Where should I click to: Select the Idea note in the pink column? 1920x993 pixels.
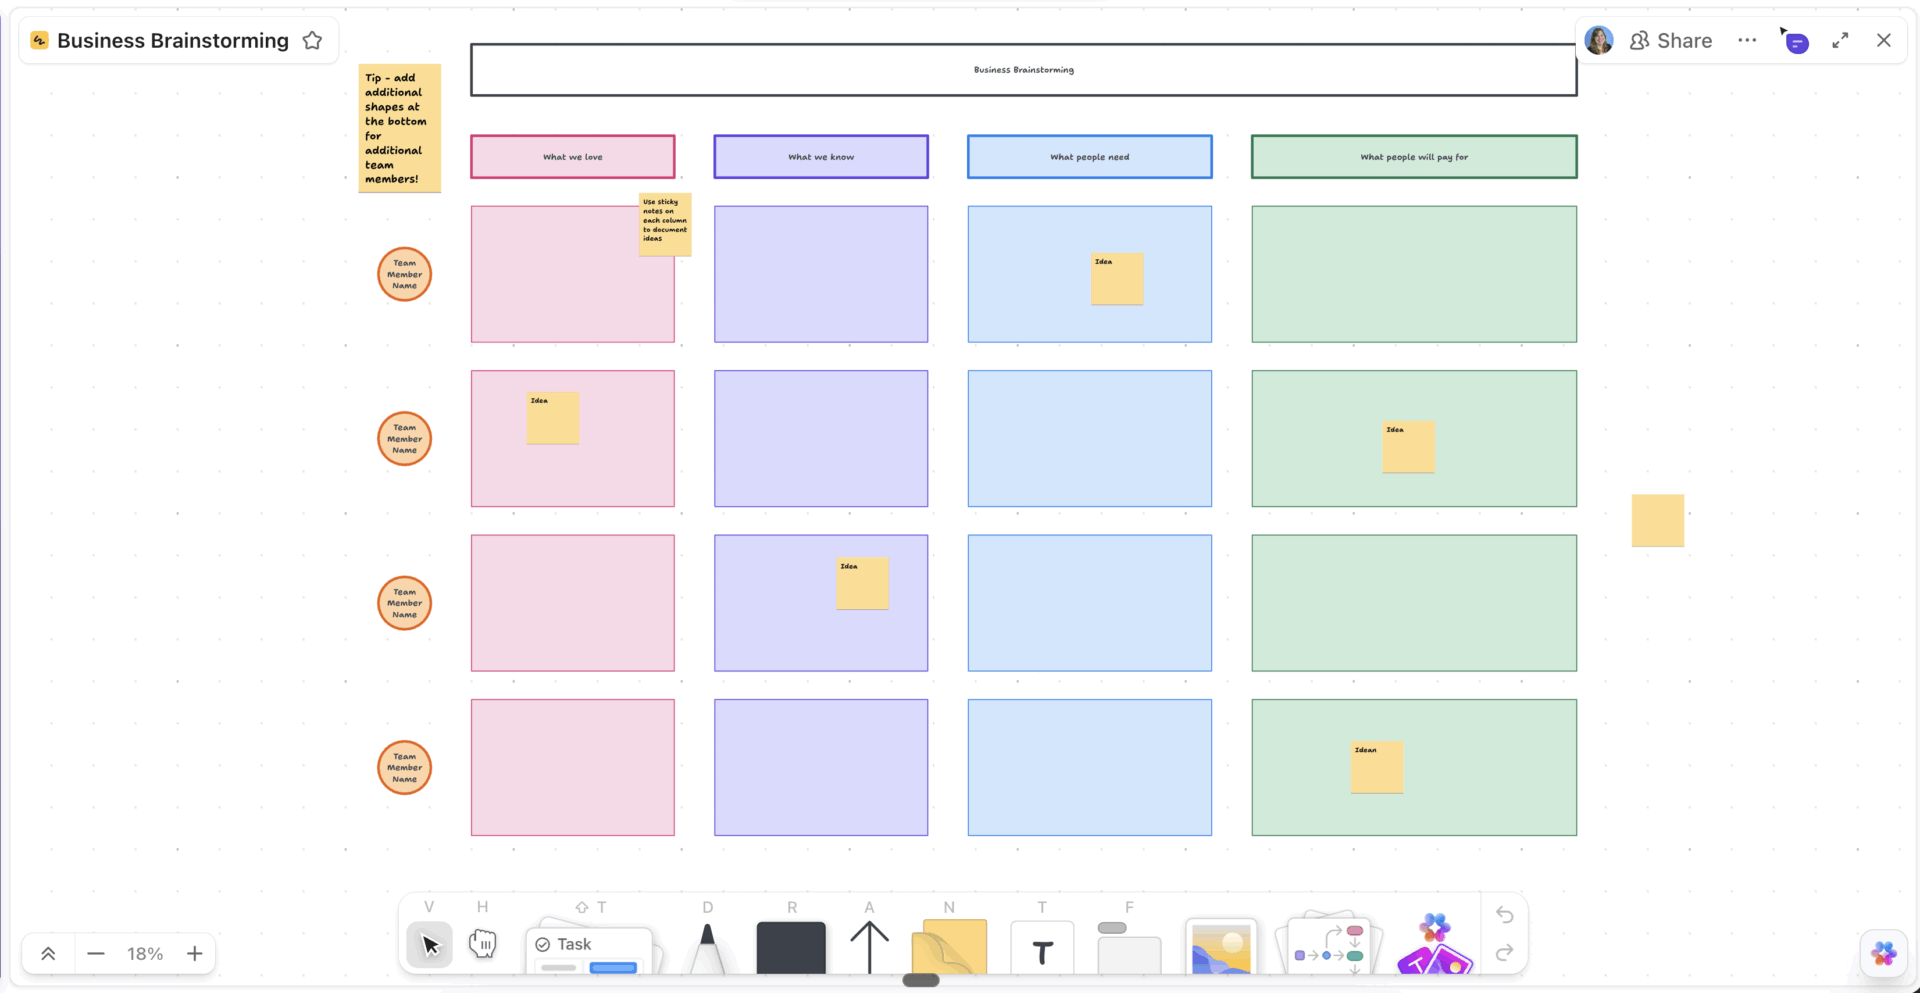pos(553,418)
